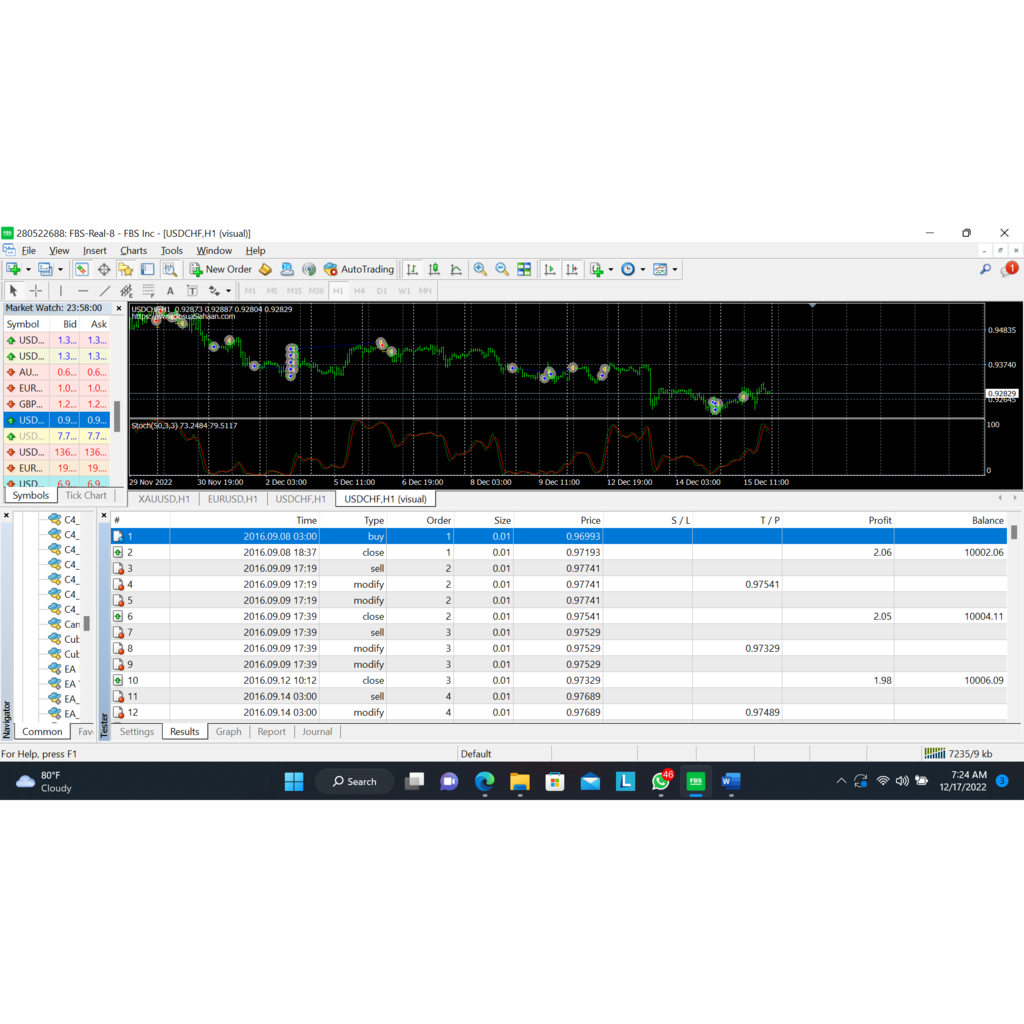Switch timeframe to H4
Screen dimensions: 1024x1024
359,291
